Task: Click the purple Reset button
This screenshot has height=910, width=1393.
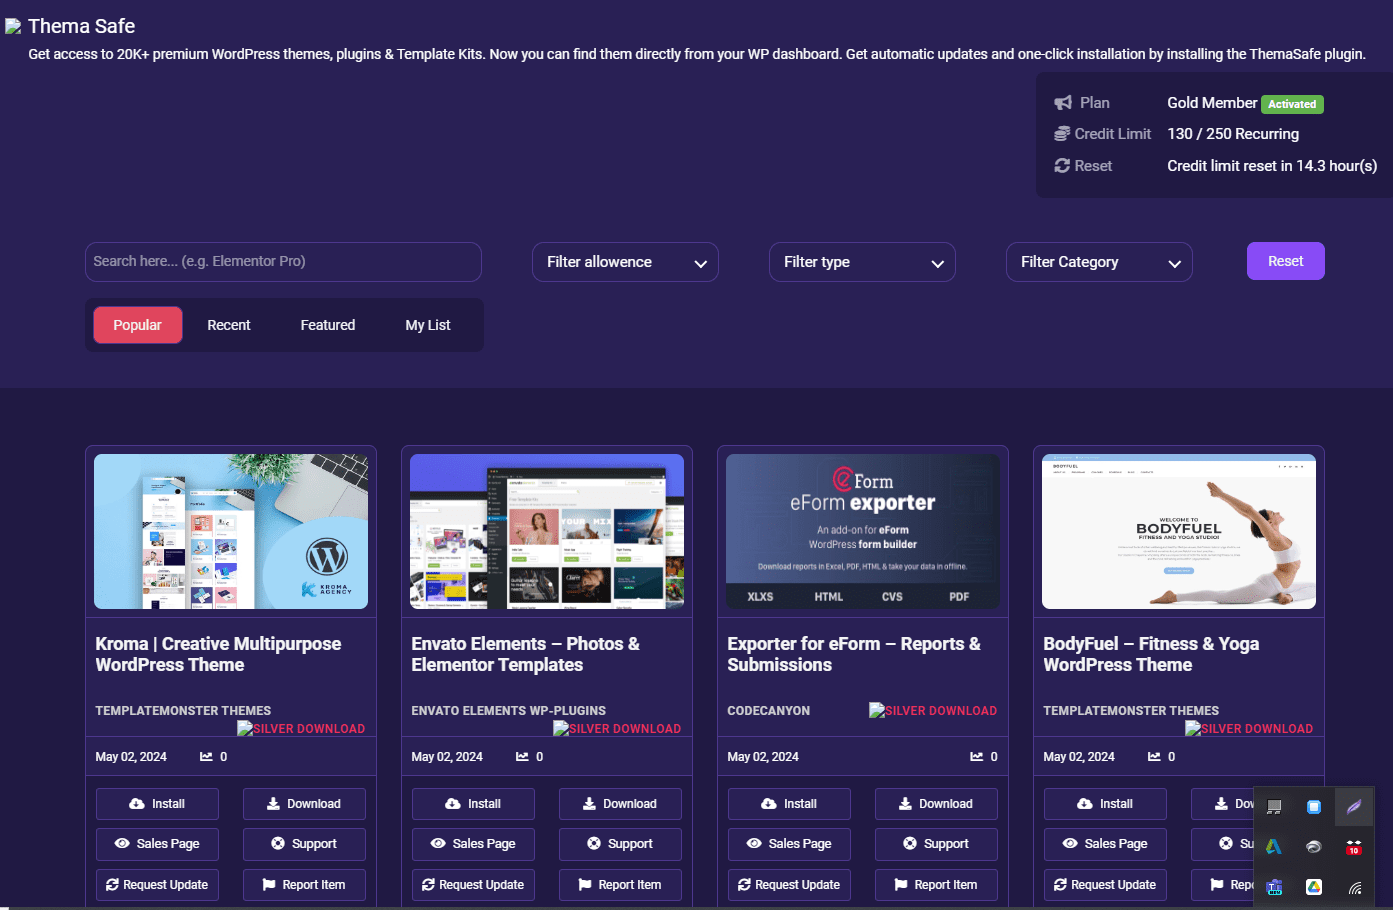Action: (1285, 260)
